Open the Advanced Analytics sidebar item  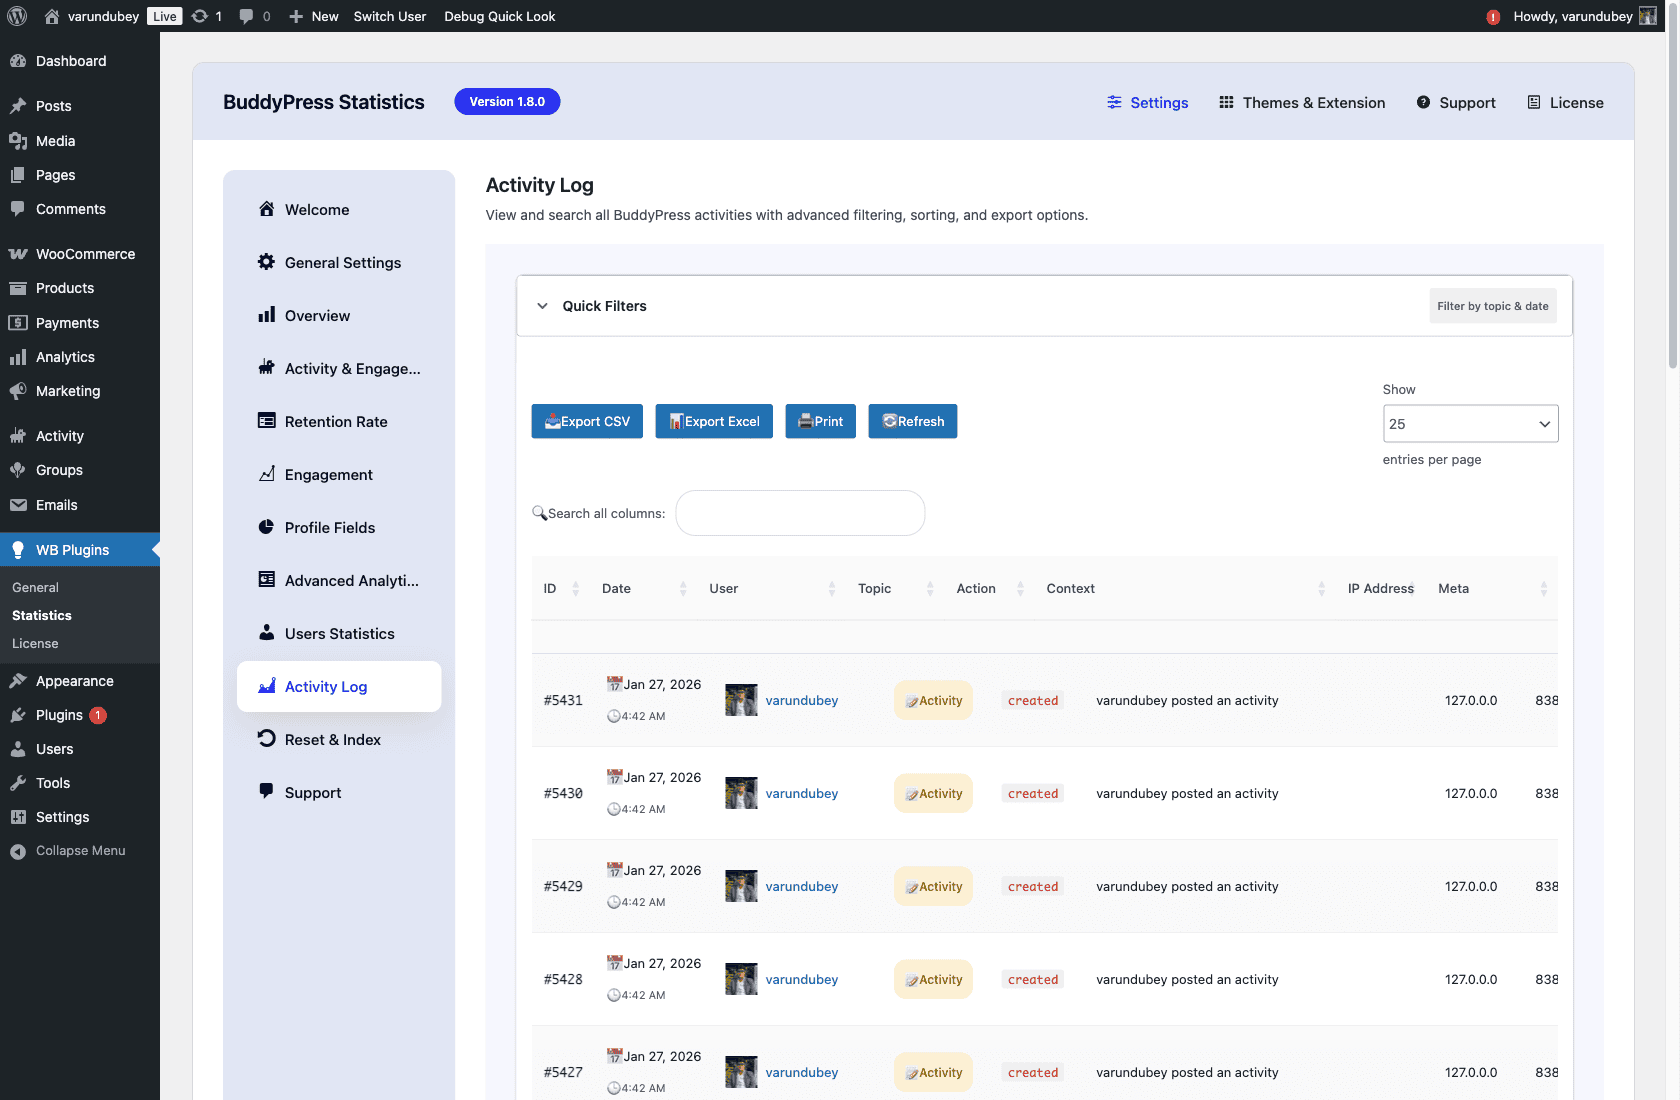coord(339,580)
